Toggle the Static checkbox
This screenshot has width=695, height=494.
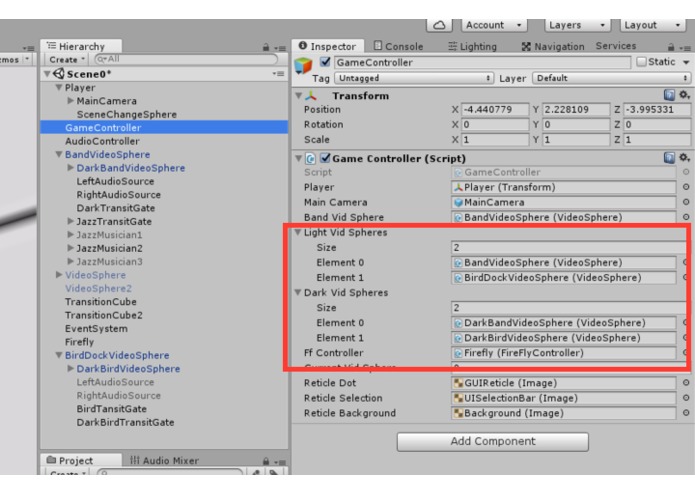tap(641, 62)
